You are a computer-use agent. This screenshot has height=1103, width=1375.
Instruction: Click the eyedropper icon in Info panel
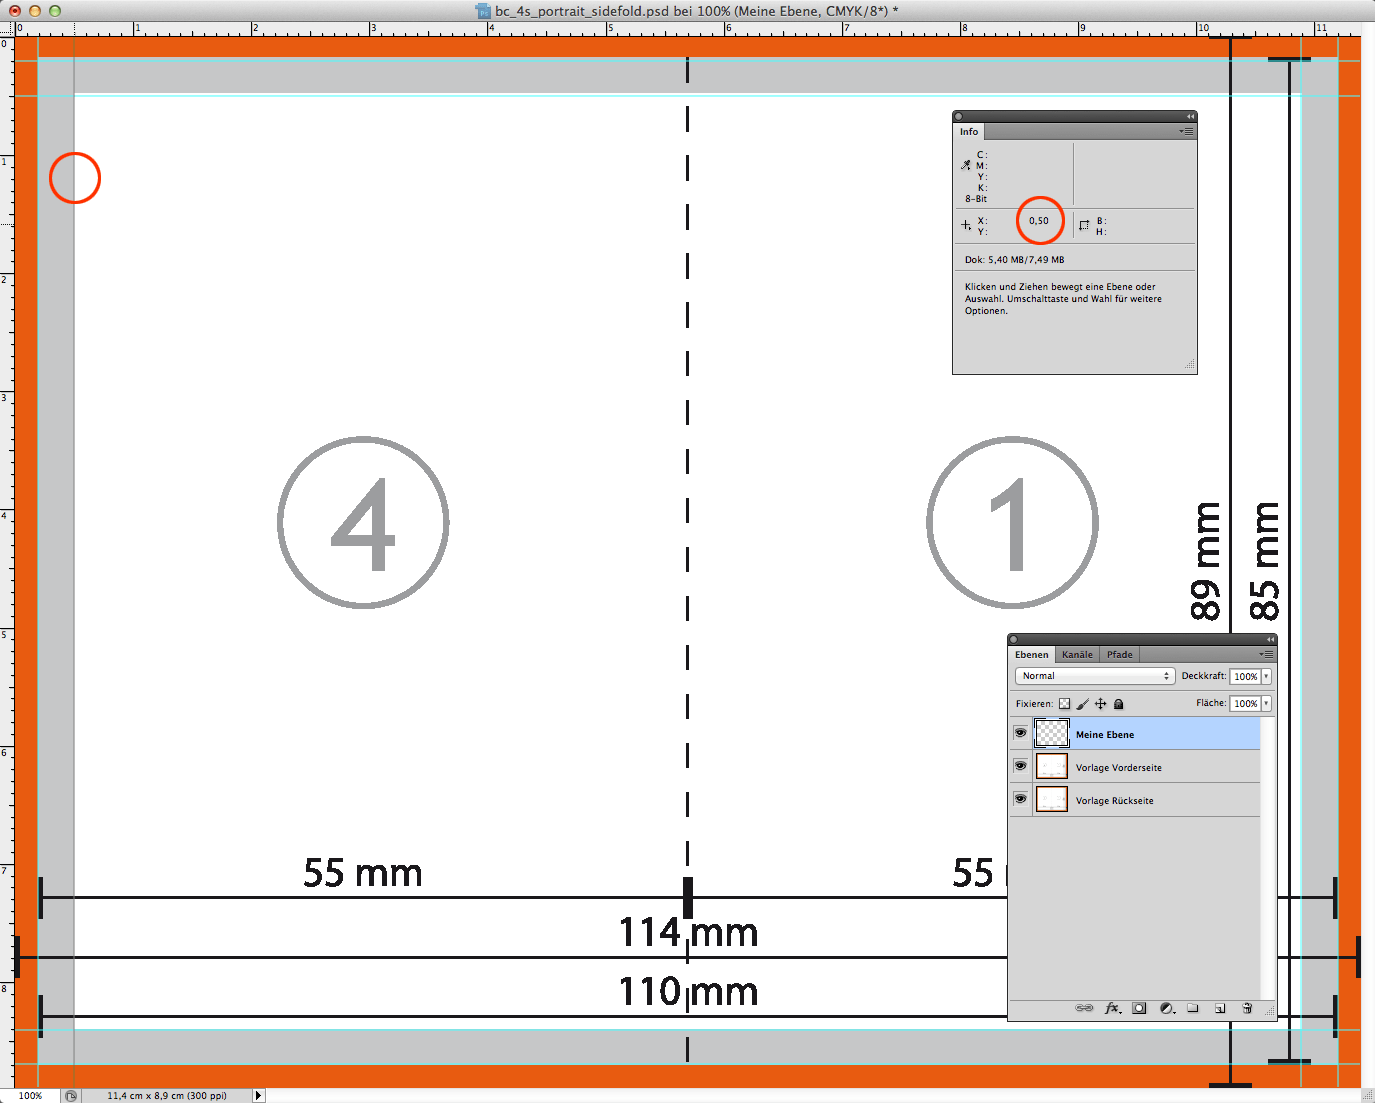pos(966,165)
